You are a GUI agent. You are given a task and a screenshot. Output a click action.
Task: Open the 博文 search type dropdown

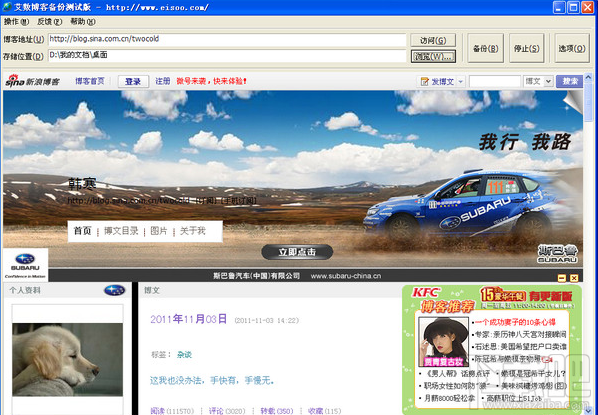pyautogui.click(x=538, y=81)
